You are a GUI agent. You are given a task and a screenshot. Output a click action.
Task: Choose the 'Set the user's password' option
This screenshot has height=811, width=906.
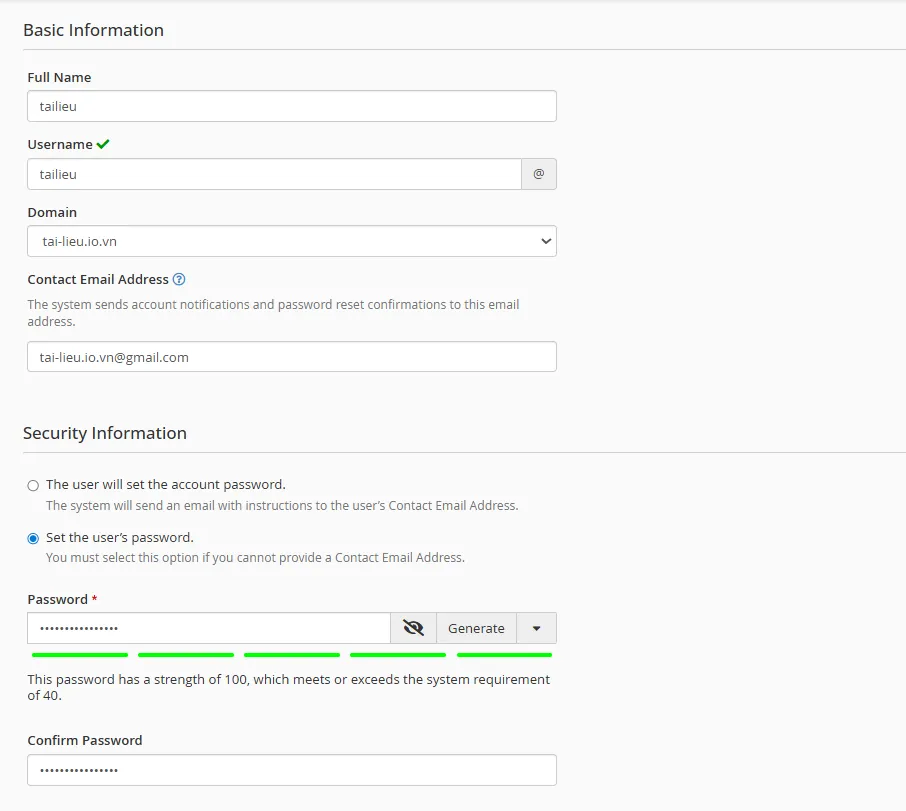tap(31, 537)
